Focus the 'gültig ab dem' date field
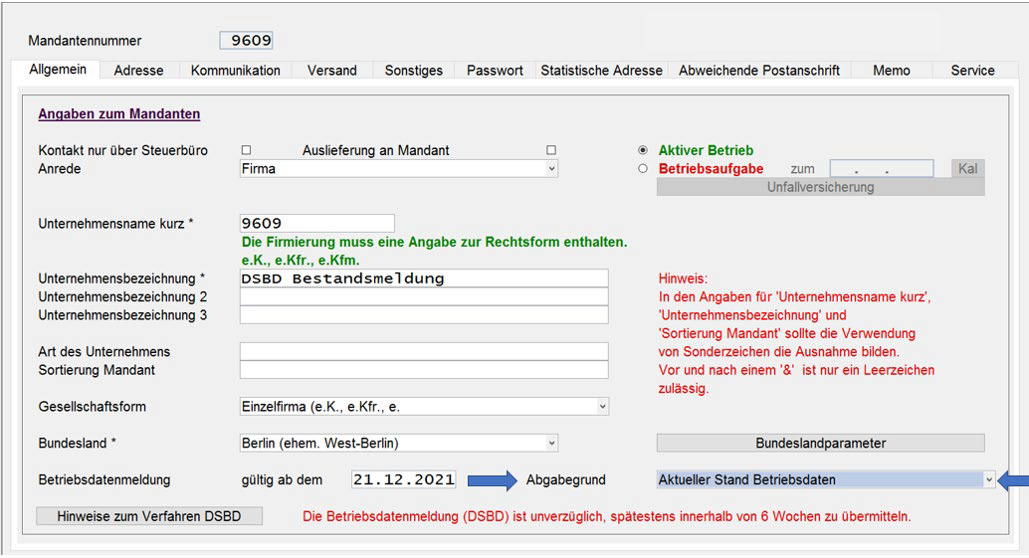This screenshot has width=1029, height=558. click(403, 480)
